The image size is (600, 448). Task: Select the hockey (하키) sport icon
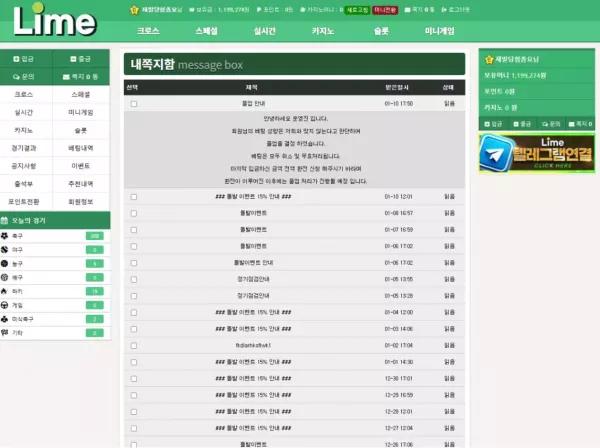[6, 291]
